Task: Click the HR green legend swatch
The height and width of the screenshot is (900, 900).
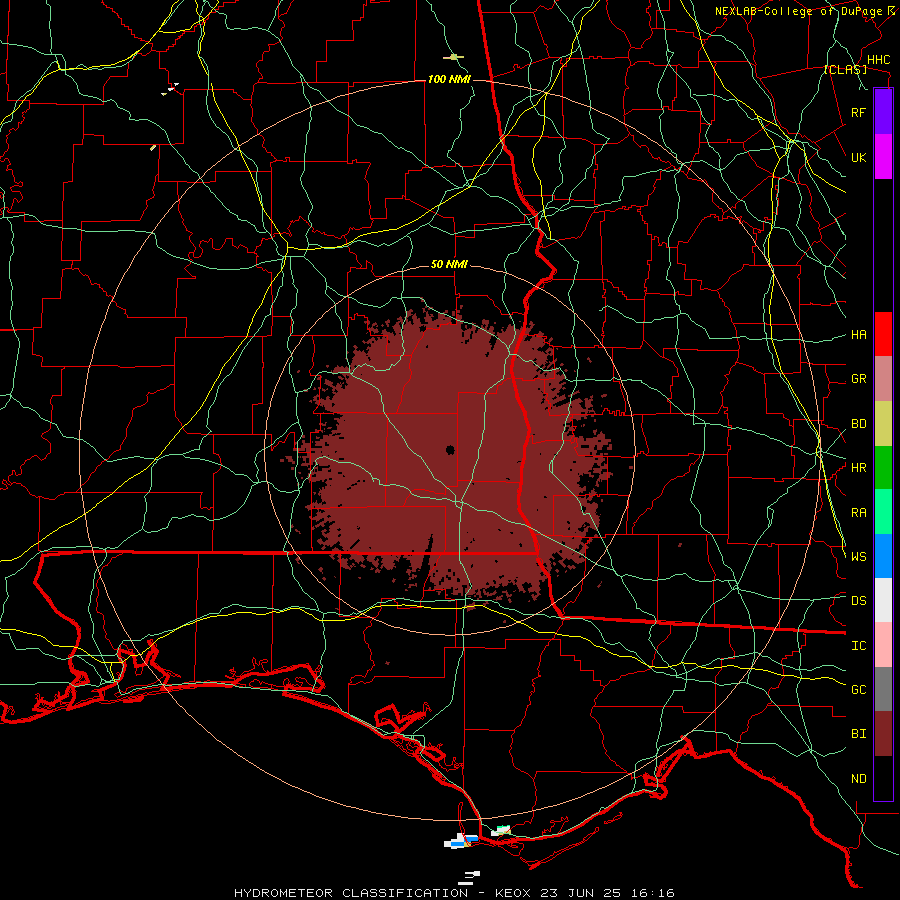Action: tap(883, 467)
